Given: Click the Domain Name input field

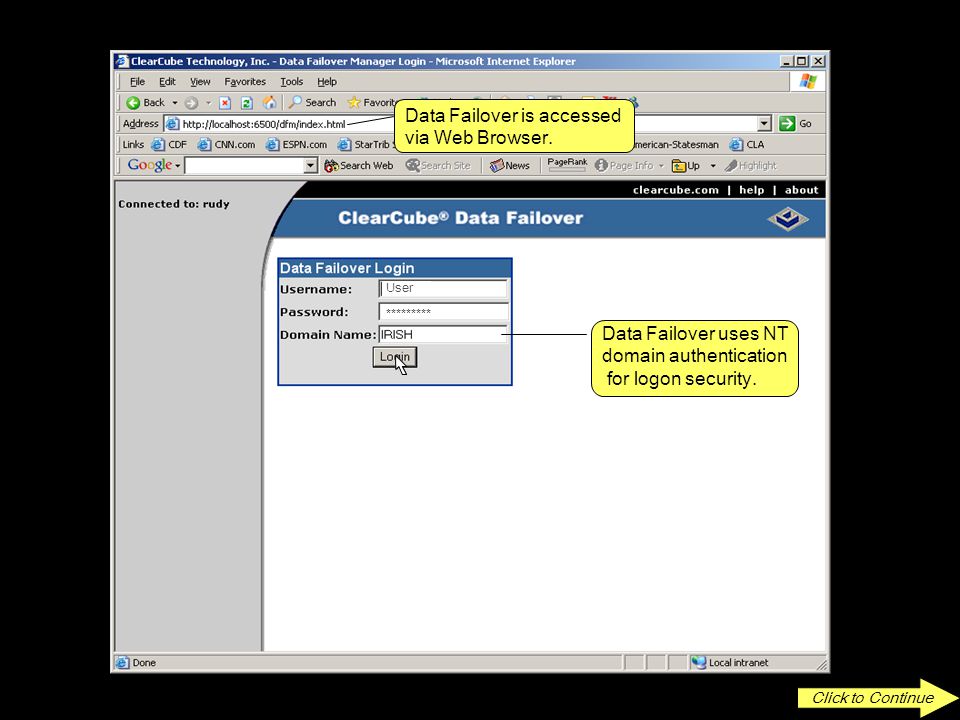Looking at the screenshot, I should pos(443,334).
